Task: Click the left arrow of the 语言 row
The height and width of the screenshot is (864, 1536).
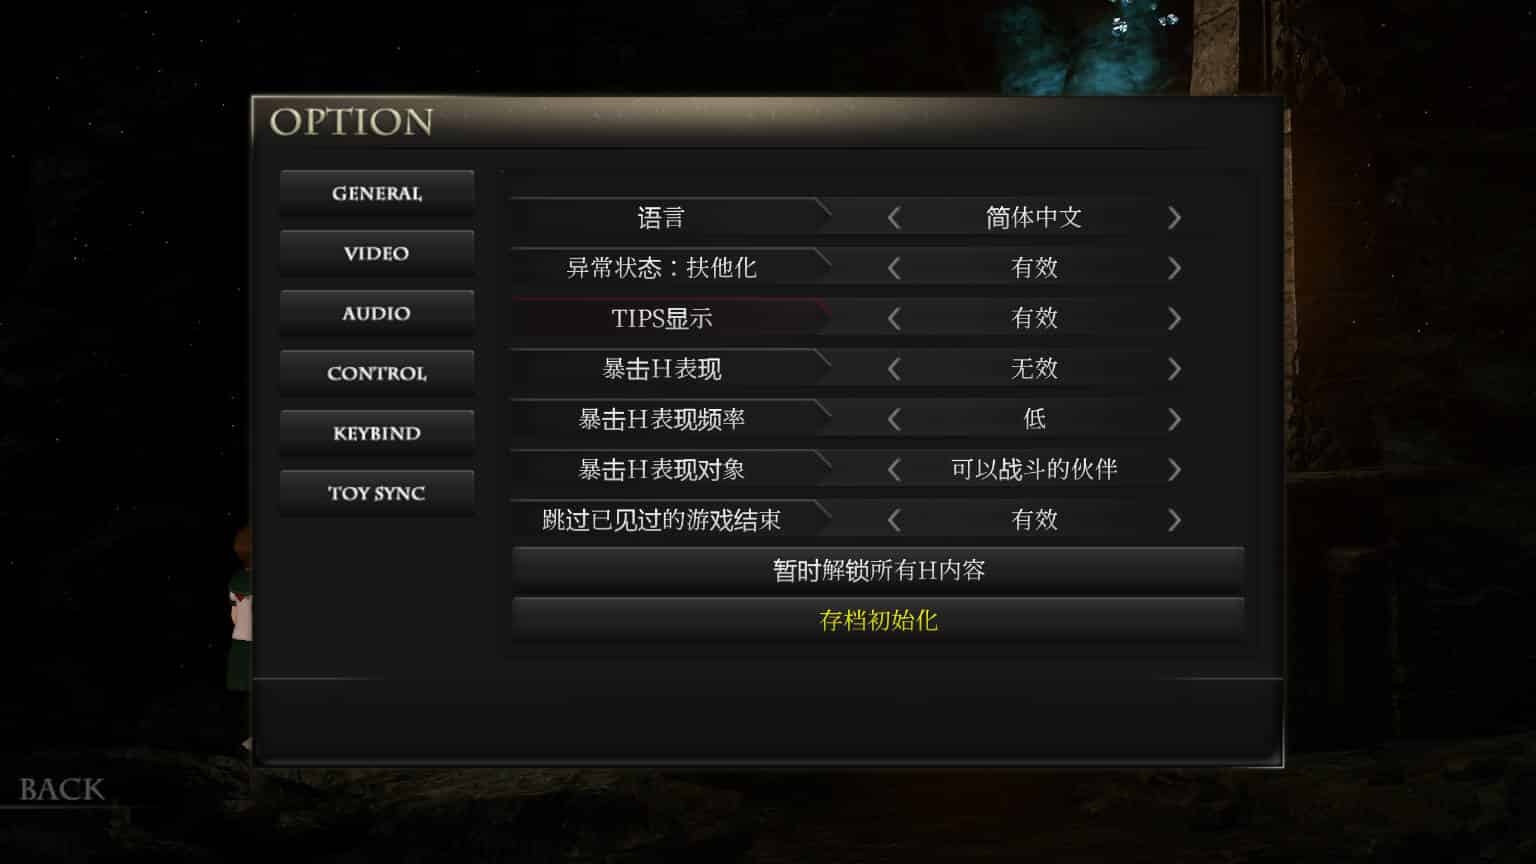Action: pyautogui.click(x=894, y=218)
